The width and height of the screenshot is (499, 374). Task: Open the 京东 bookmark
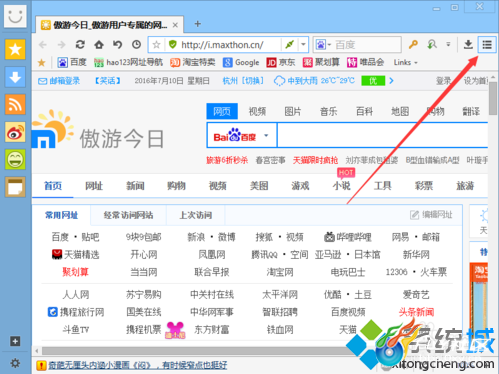pos(281,62)
